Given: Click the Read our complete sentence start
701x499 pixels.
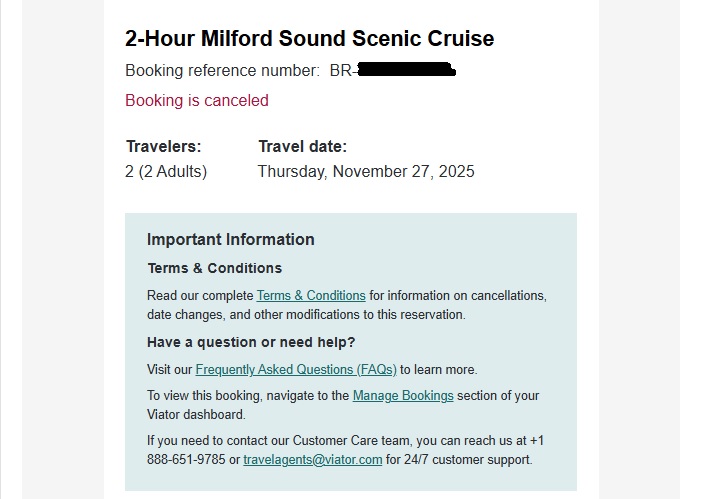Looking at the screenshot, I should tap(200, 296).
